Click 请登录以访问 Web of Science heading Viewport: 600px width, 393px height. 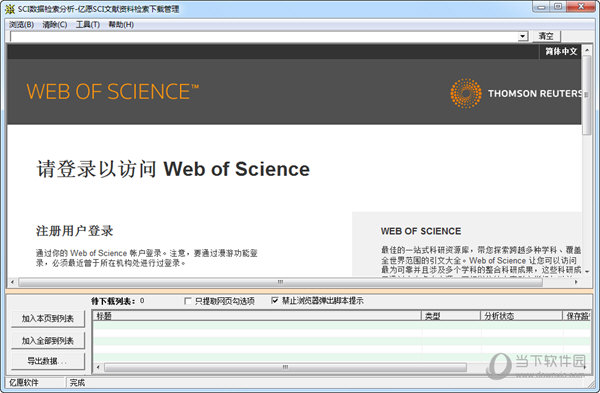173,169
